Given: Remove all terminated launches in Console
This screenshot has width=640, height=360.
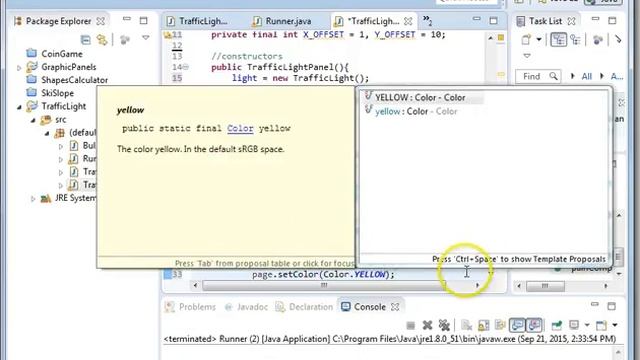Looking at the screenshot, I should pyautogui.click(x=444, y=325).
